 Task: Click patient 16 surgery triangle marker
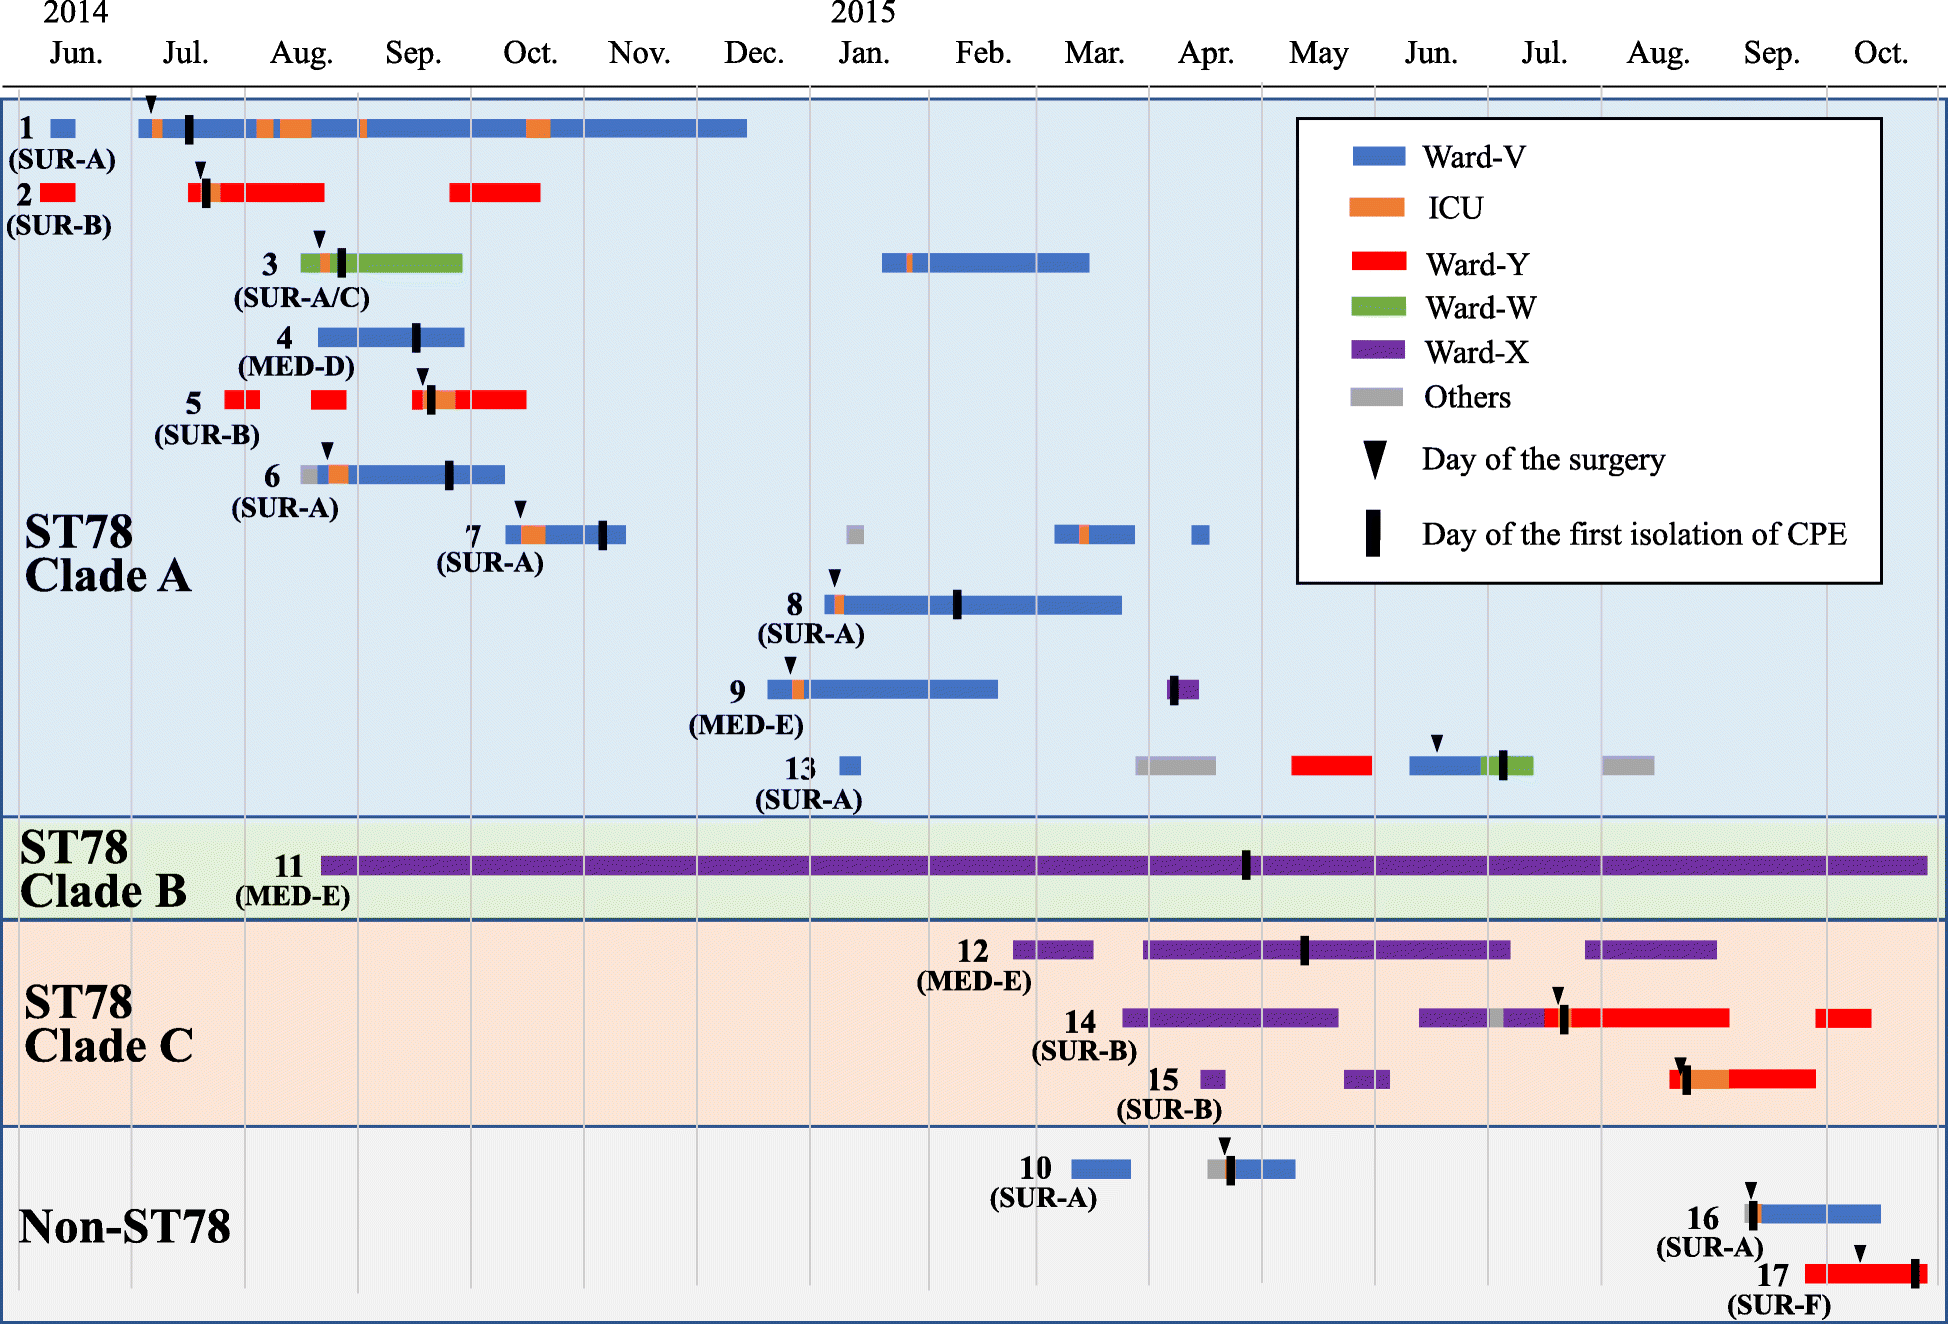click(1751, 1190)
